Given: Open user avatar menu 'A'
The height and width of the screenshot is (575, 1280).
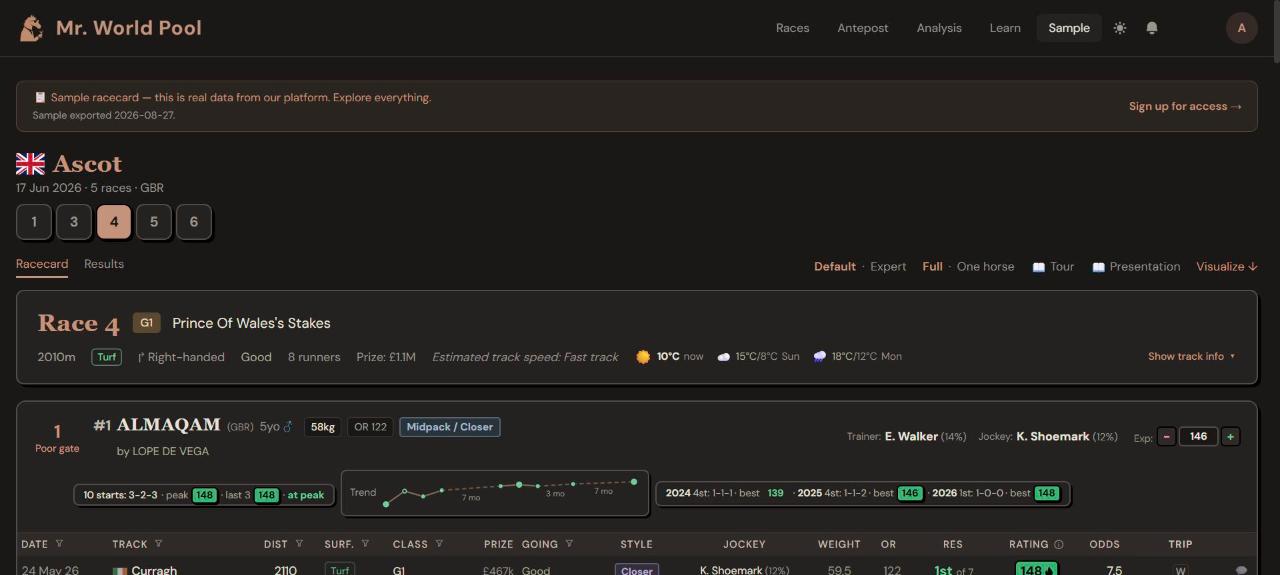Looking at the screenshot, I should 1242,28.
